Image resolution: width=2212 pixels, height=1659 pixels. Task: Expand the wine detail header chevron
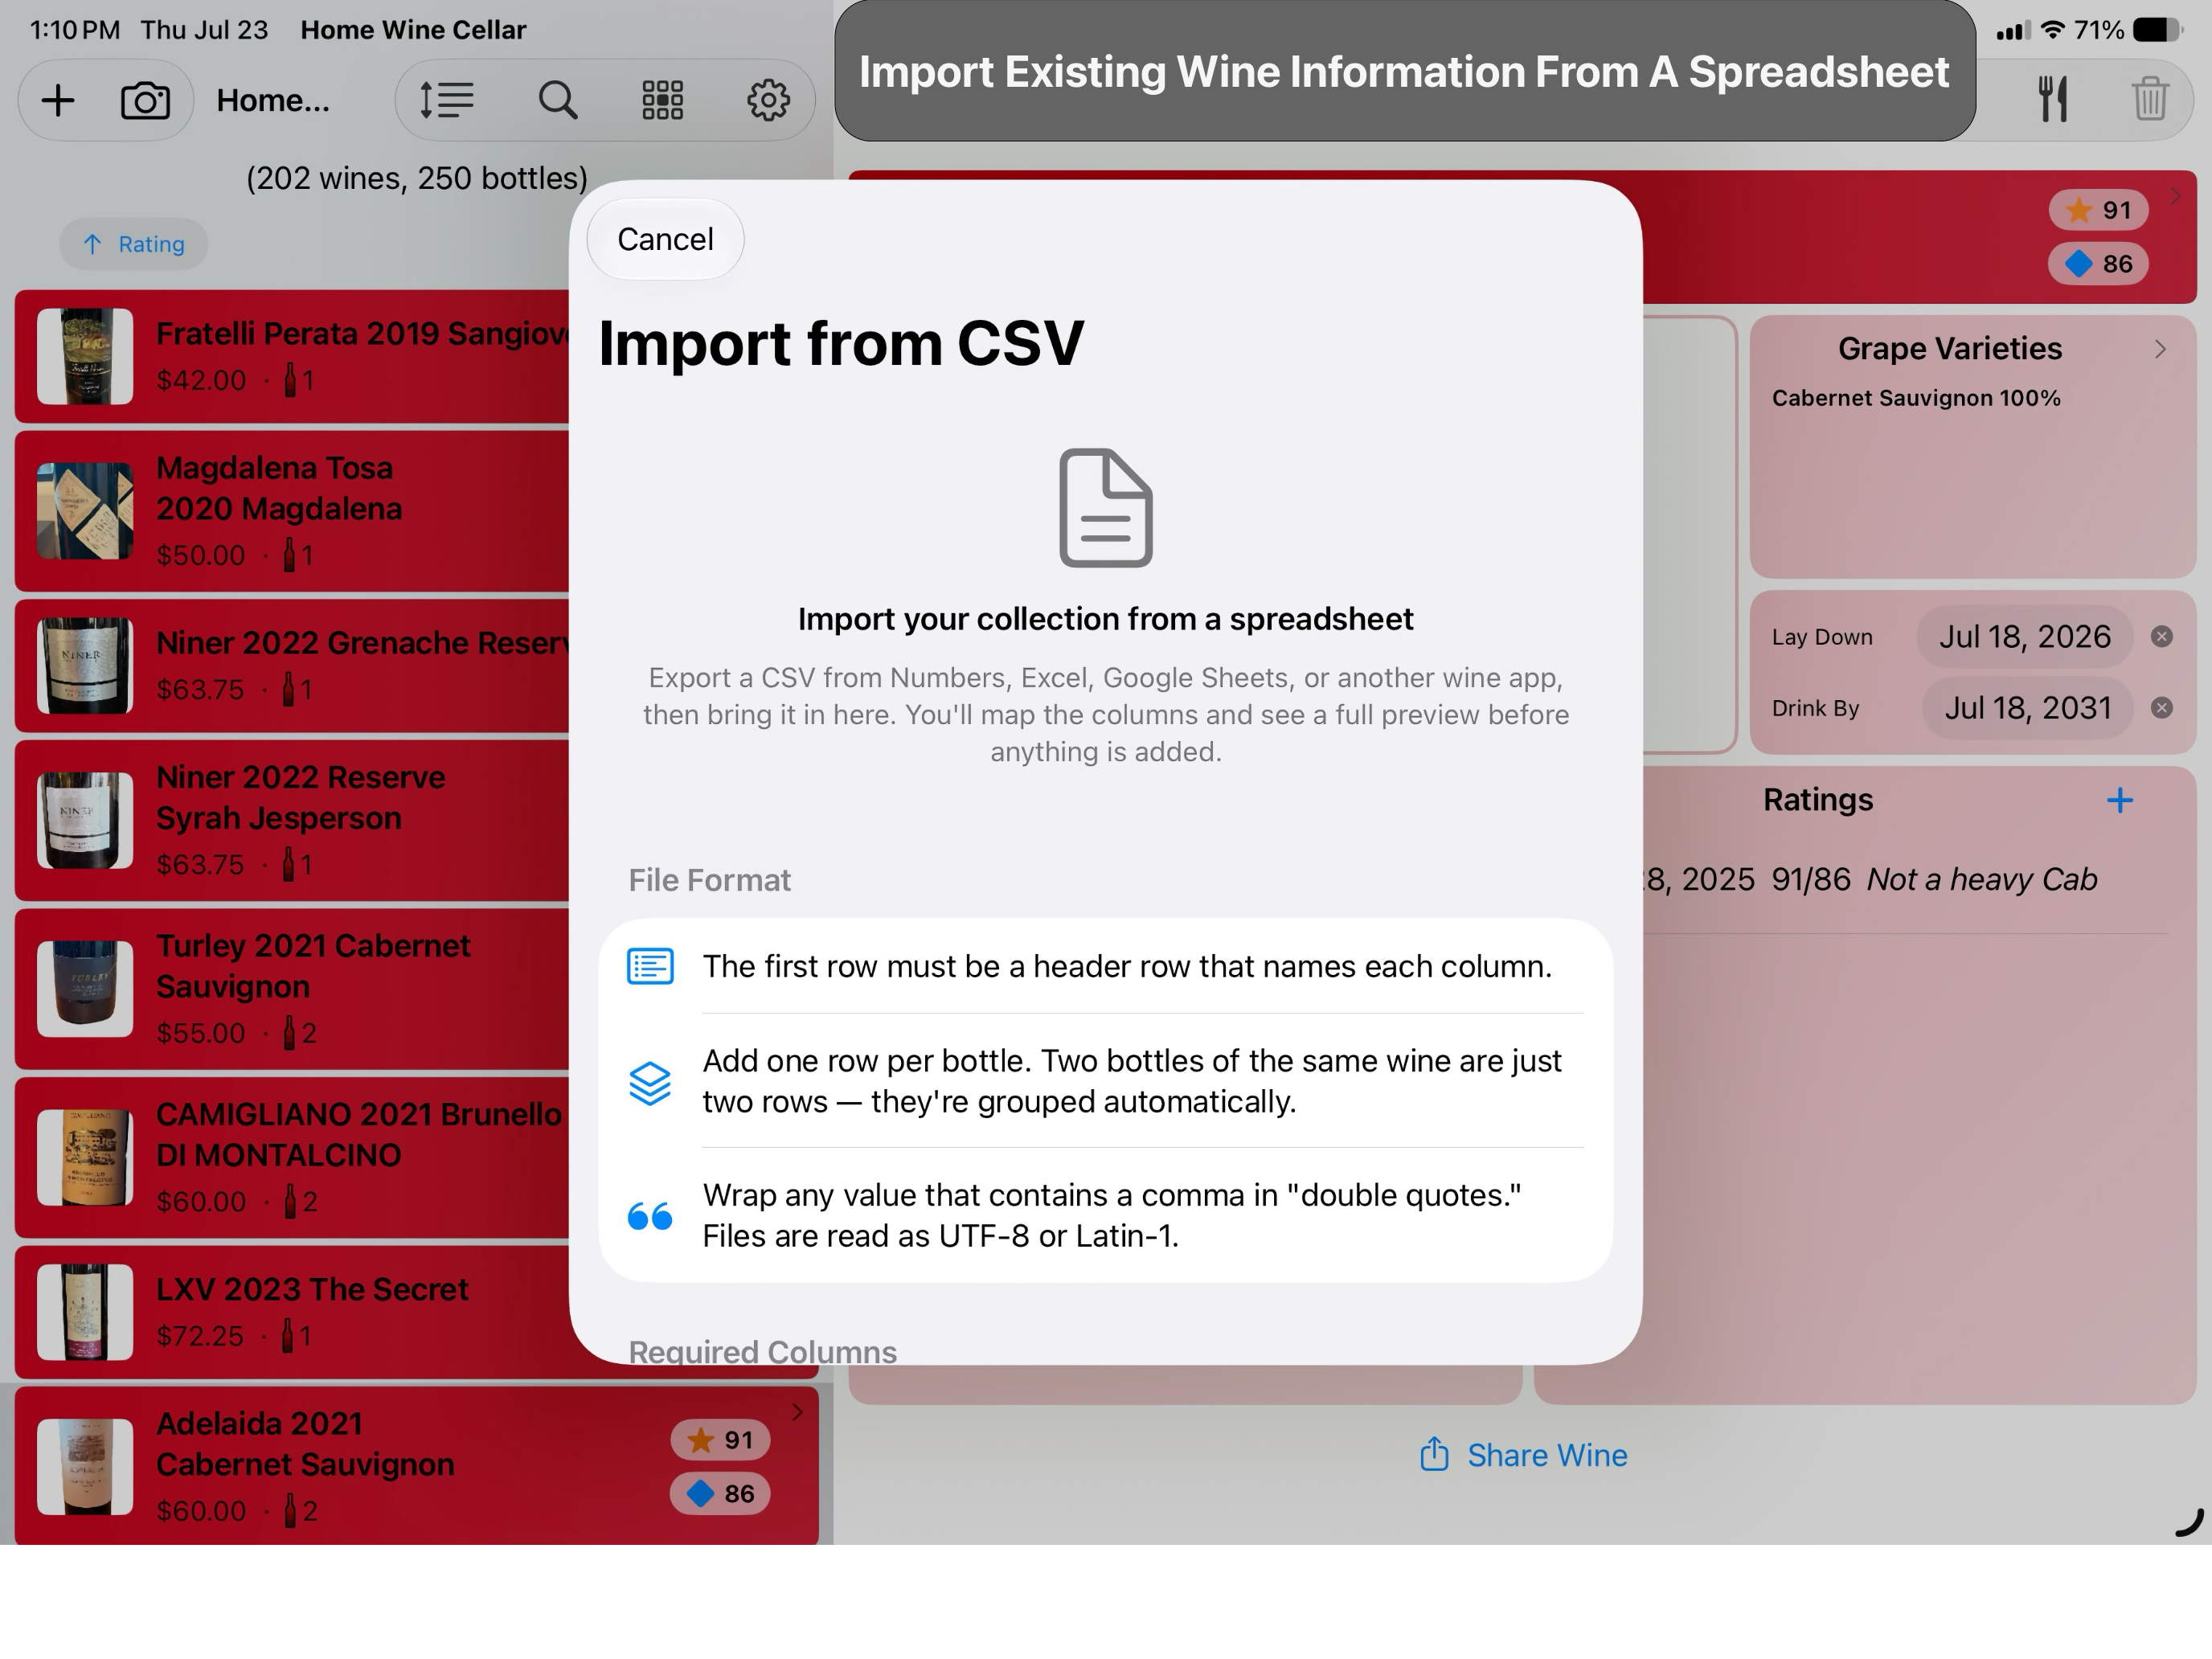[x=2175, y=196]
